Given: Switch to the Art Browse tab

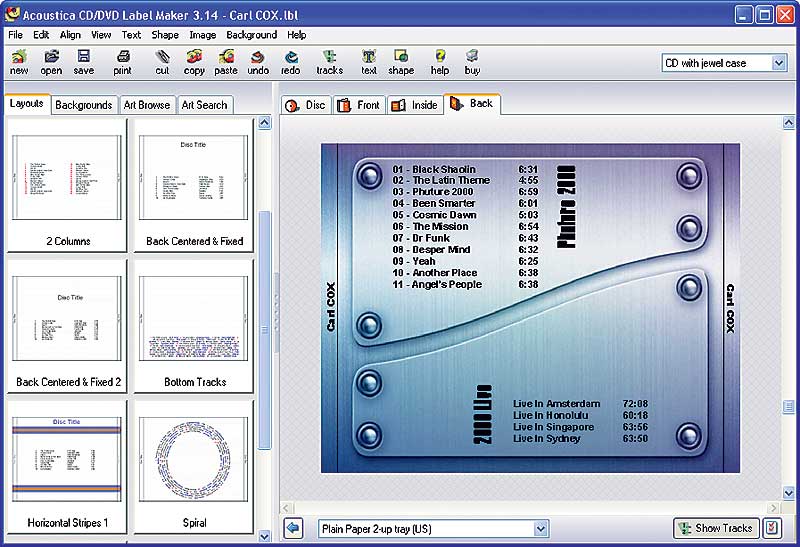Looking at the screenshot, I should coord(147,105).
